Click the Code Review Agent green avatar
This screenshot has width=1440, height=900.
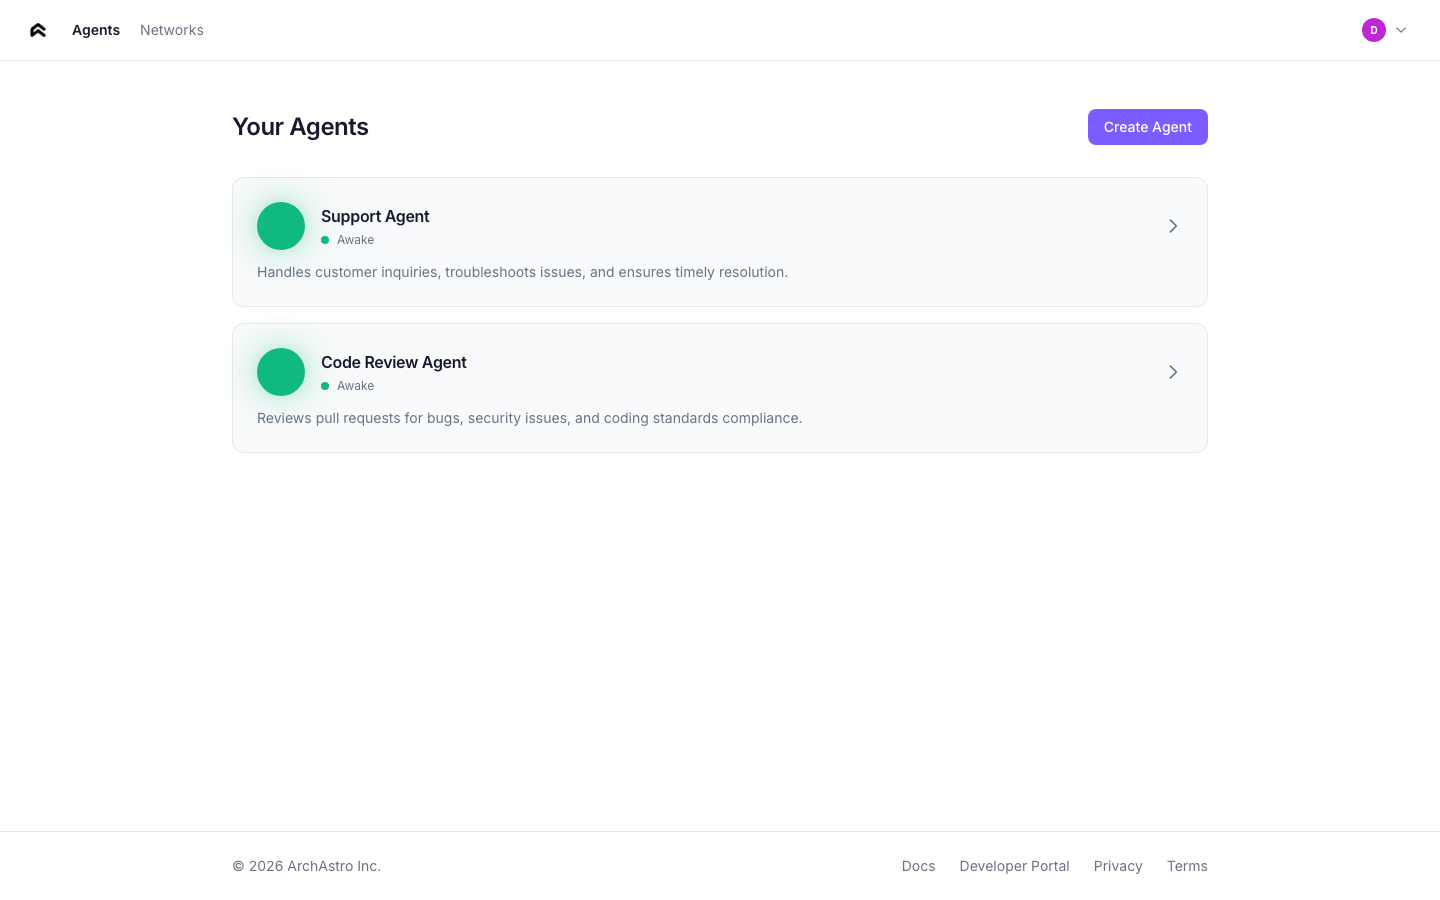(281, 372)
